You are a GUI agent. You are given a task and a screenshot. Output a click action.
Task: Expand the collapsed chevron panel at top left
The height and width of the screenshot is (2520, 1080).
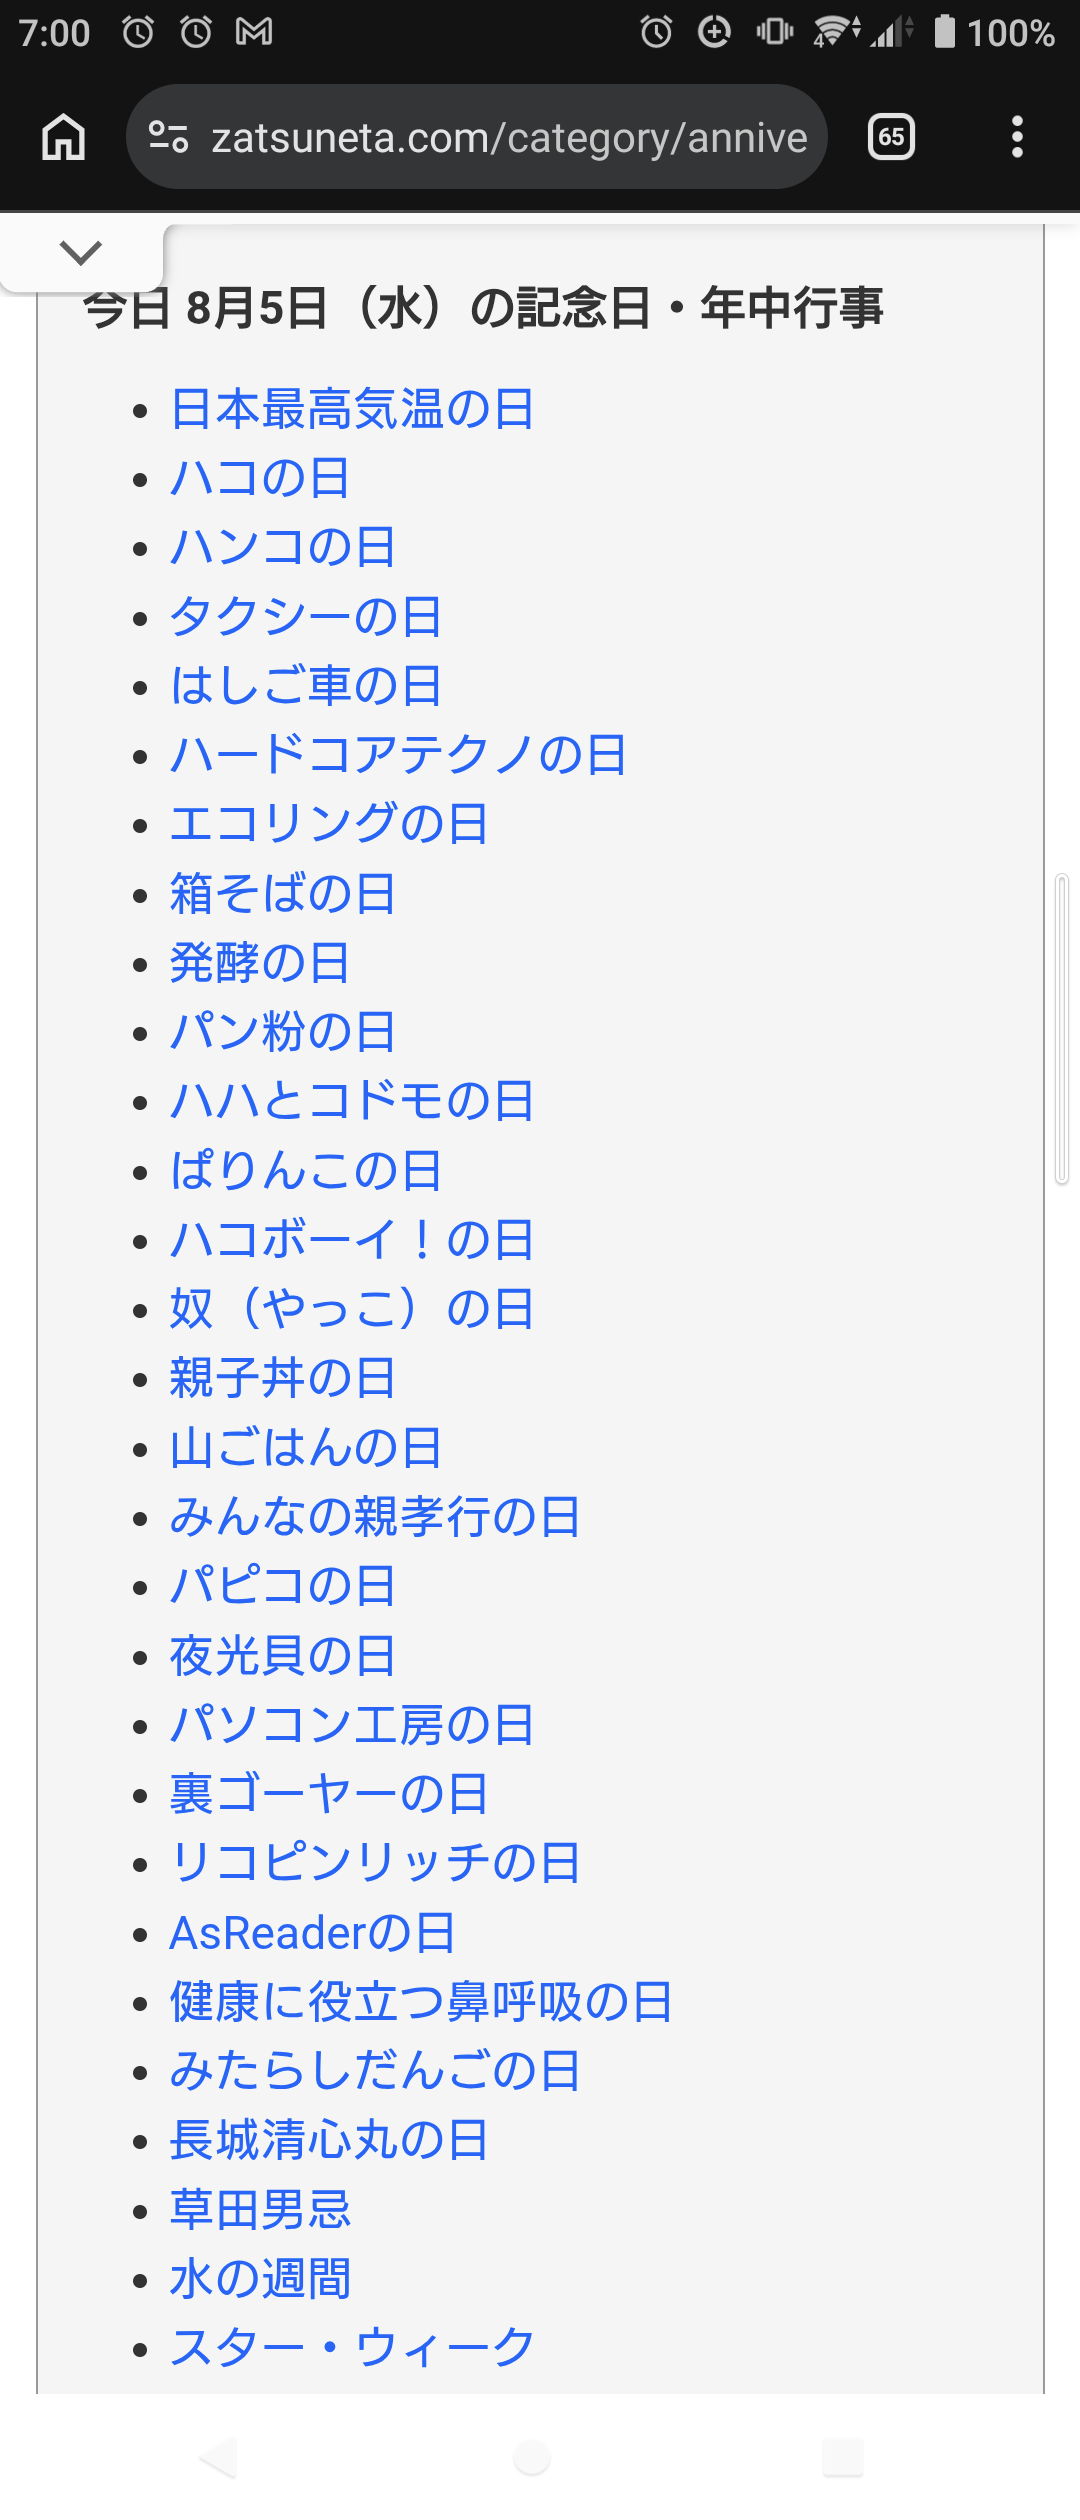coord(81,253)
